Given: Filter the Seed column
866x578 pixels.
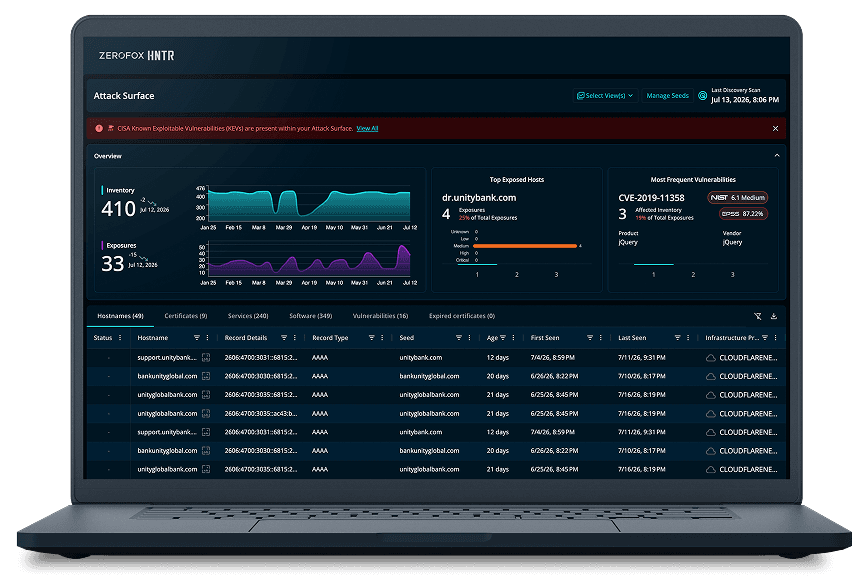Looking at the screenshot, I should pyautogui.click(x=459, y=337).
